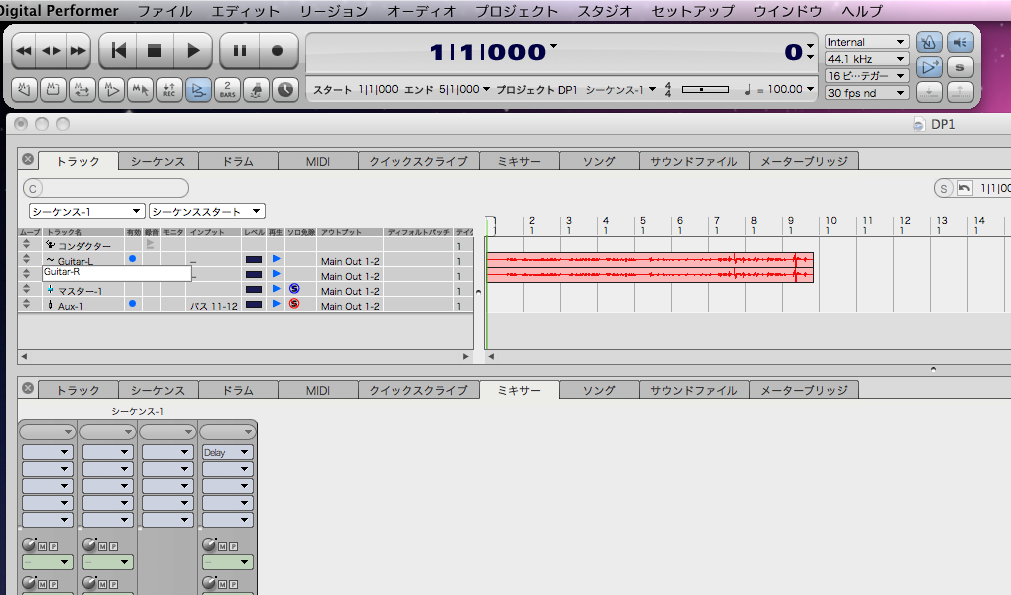Open the プロジェクト menu

click(516, 11)
